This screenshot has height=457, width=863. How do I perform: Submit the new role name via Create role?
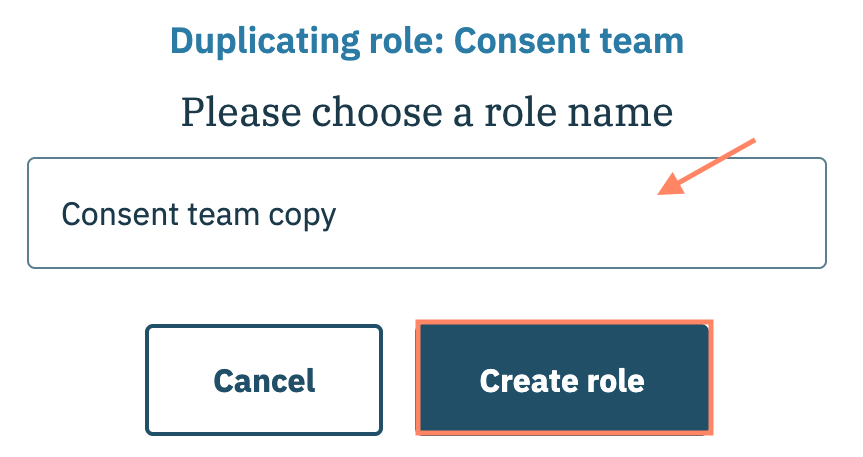pyautogui.click(x=562, y=380)
